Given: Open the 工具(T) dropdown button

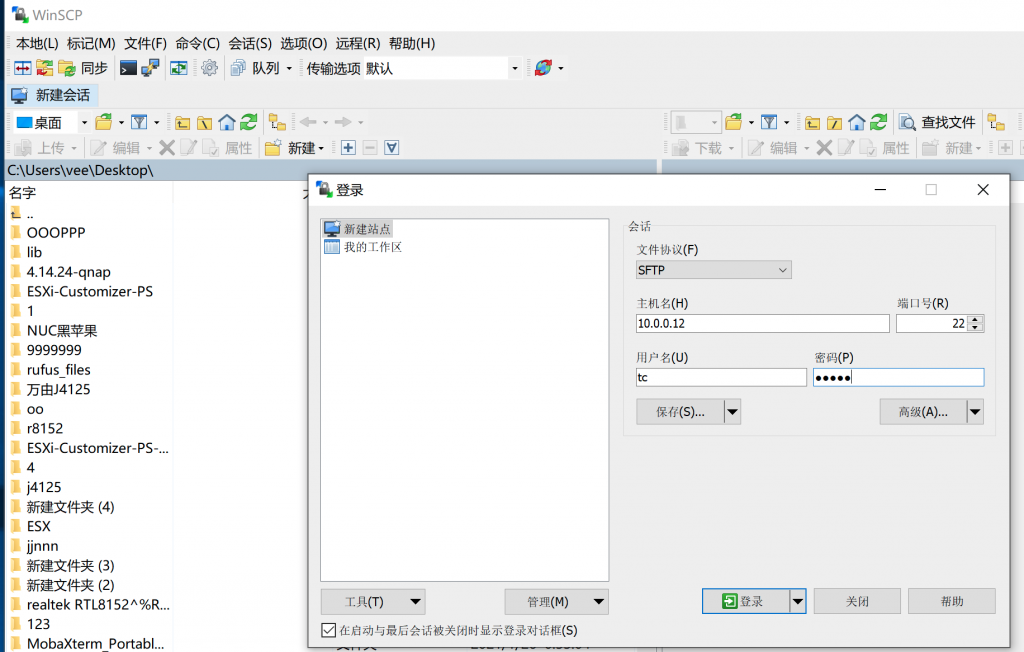Looking at the screenshot, I should pos(373,602).
